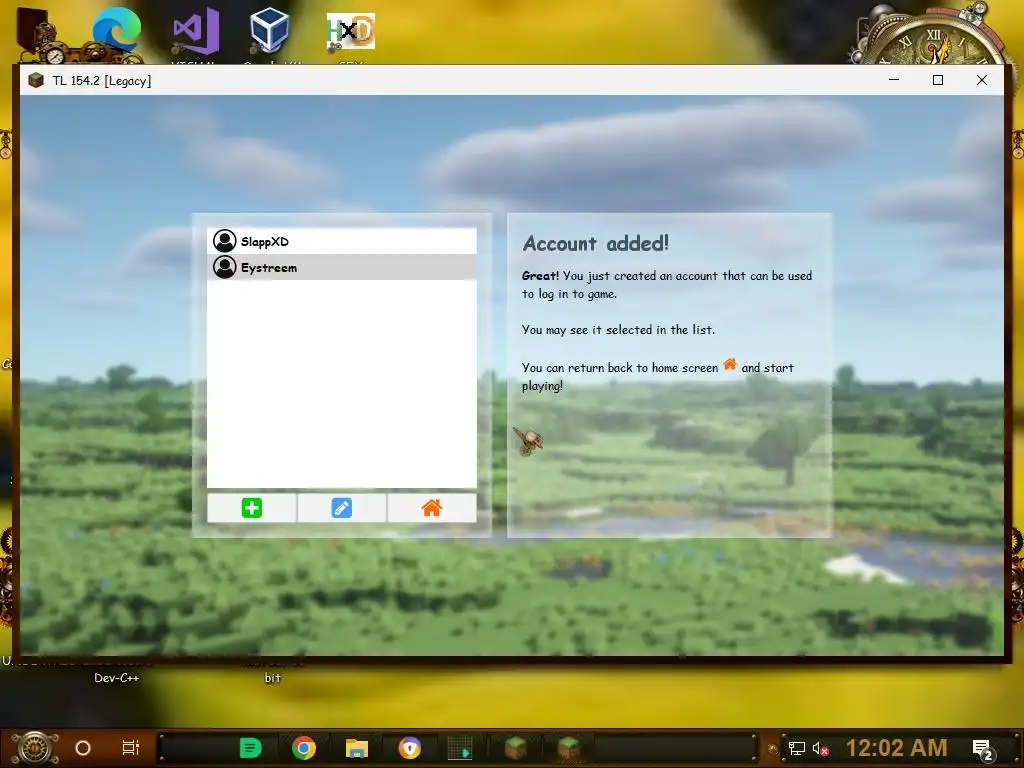Maximize the TL Legacy window
Image resolution: width=1024 pixels, height=768 pixels.
pyautogui.click(x=938, y=80)
